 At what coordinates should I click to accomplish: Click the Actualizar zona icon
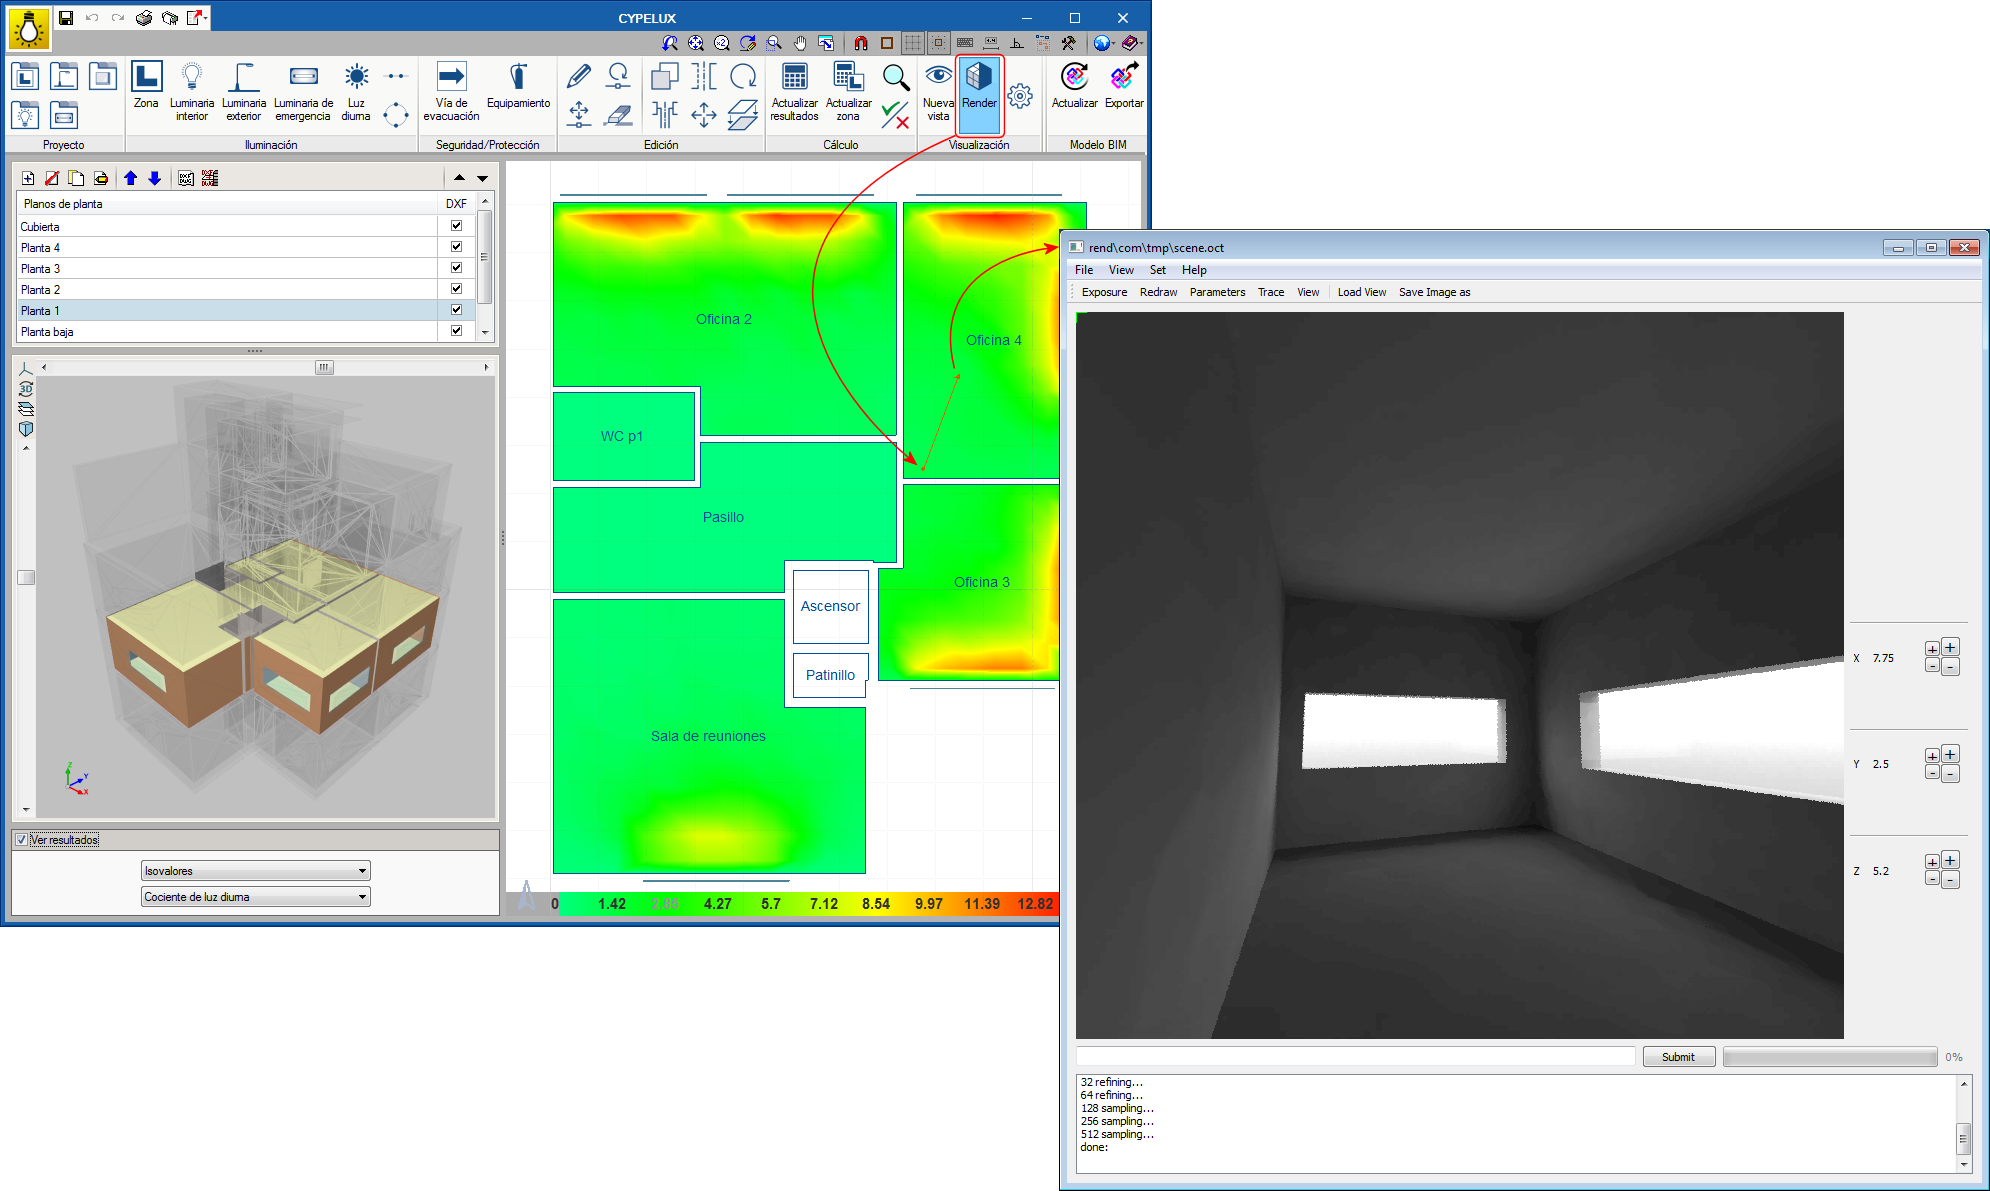click(848, 76)
